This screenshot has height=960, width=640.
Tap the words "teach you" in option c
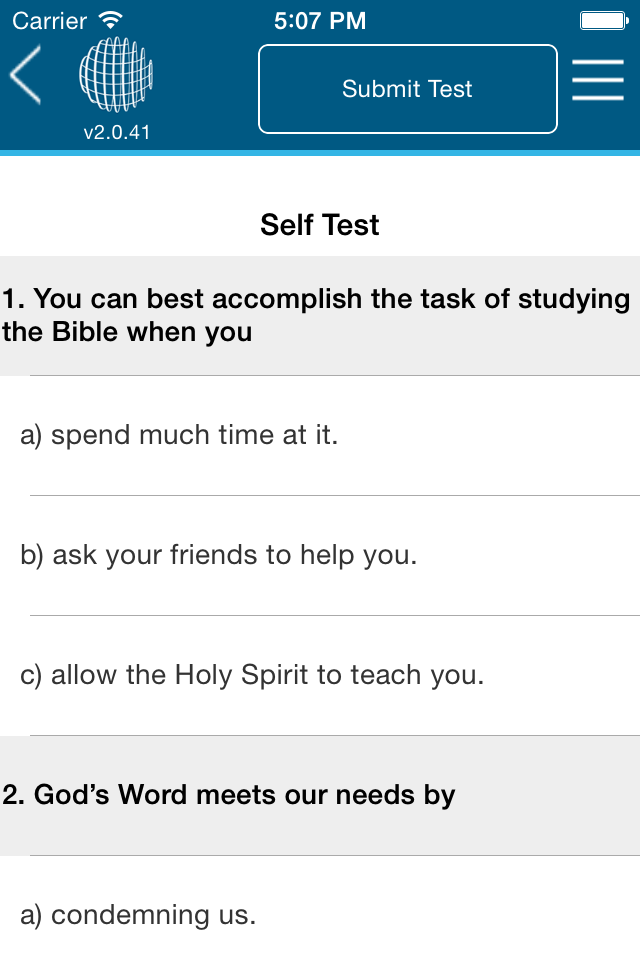417,675
